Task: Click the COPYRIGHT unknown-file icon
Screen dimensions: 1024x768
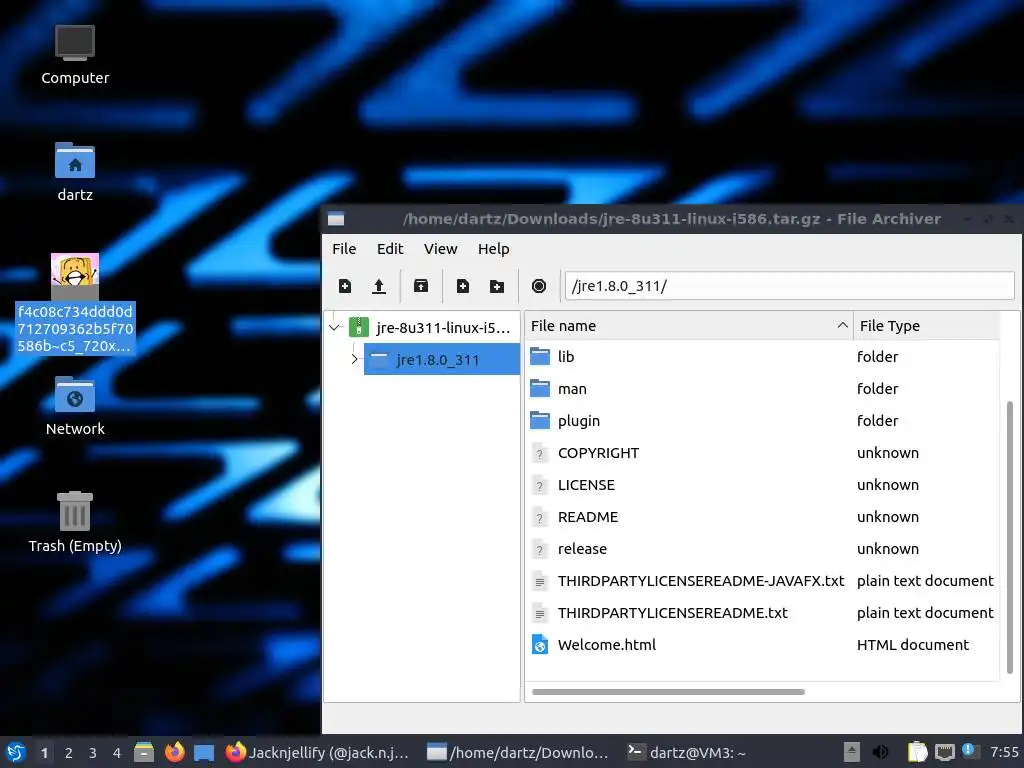Action: coord(539,453)
